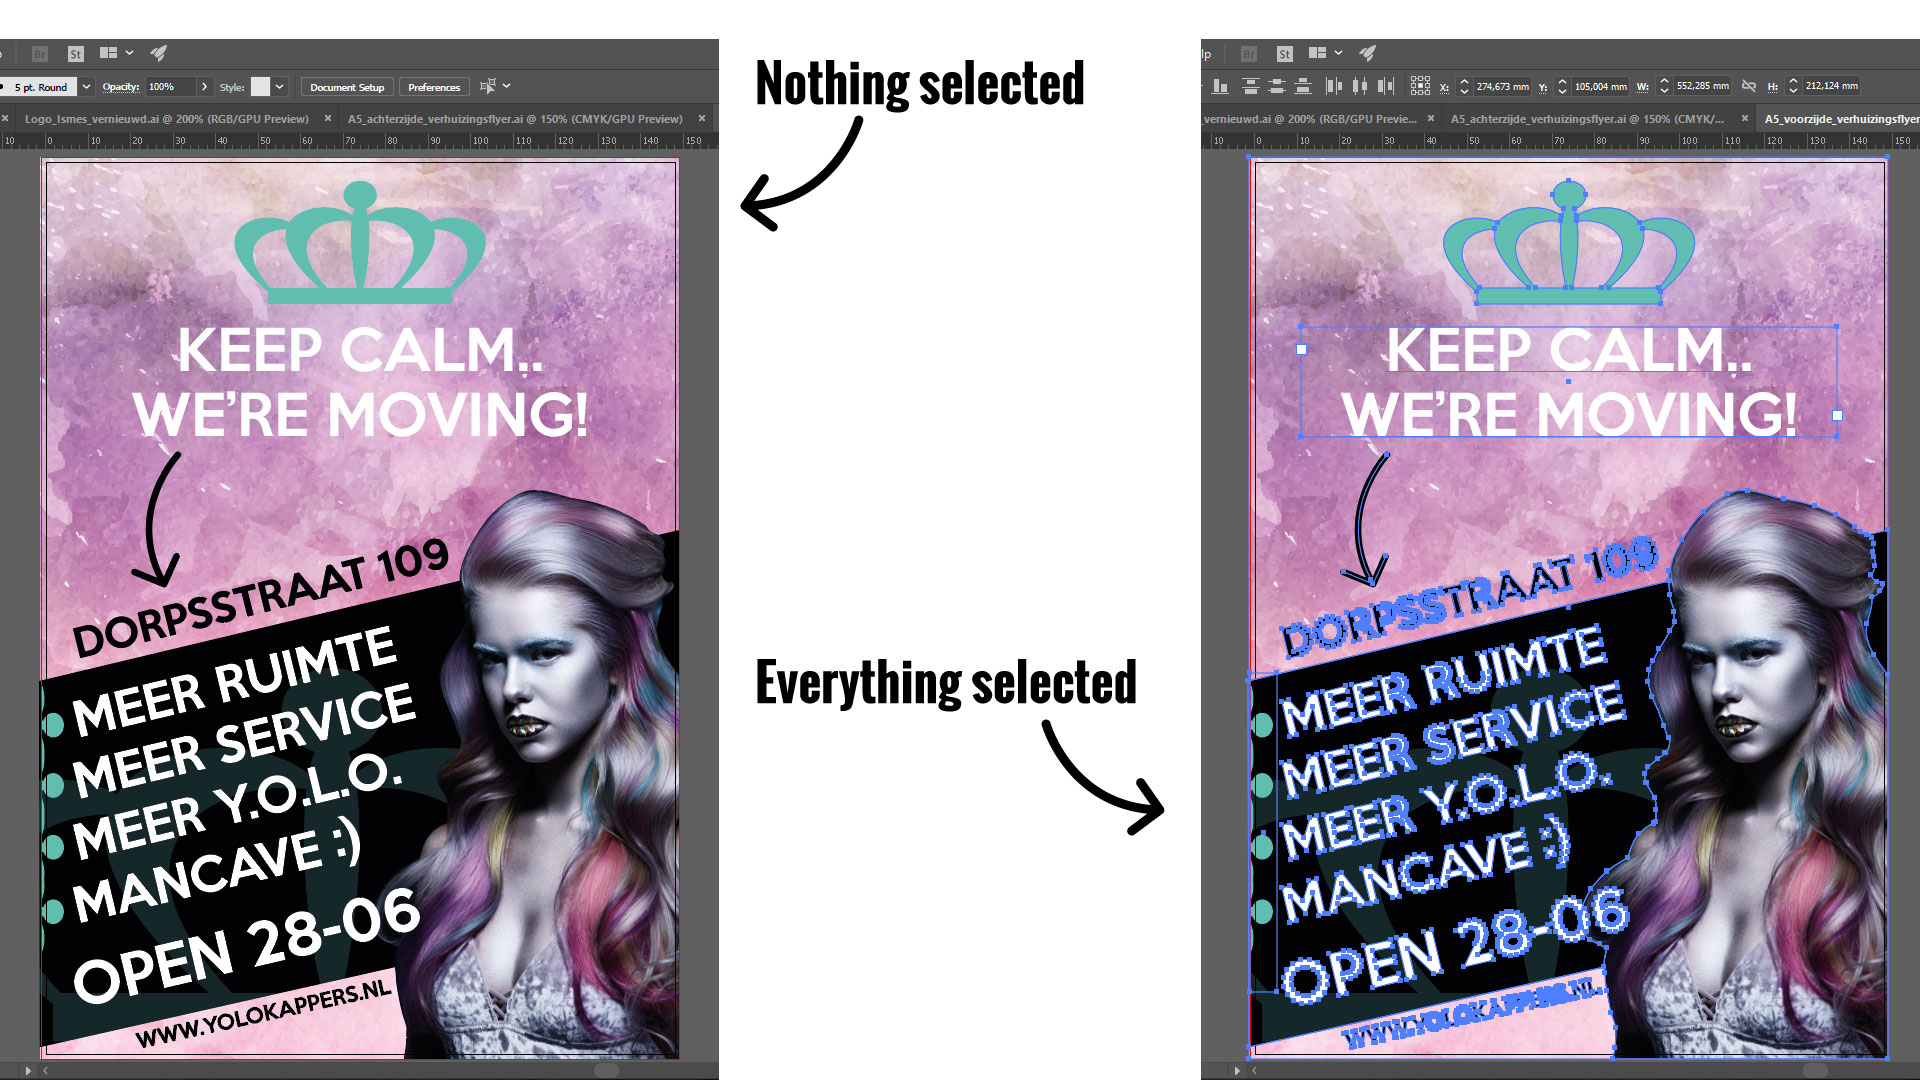Click the Preferences button
The width and height of the screenshot is (1920, 1080).
(x=434, y=86)
